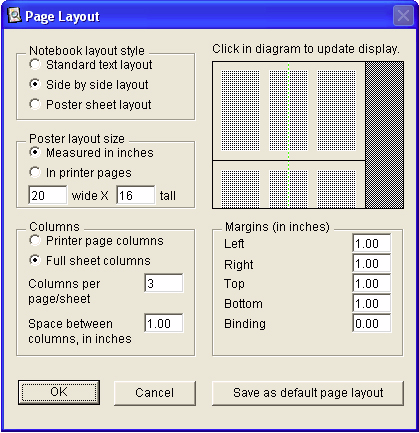Choose In printer pages option
The width and height of the screenshot is (419, 433).
80,173
